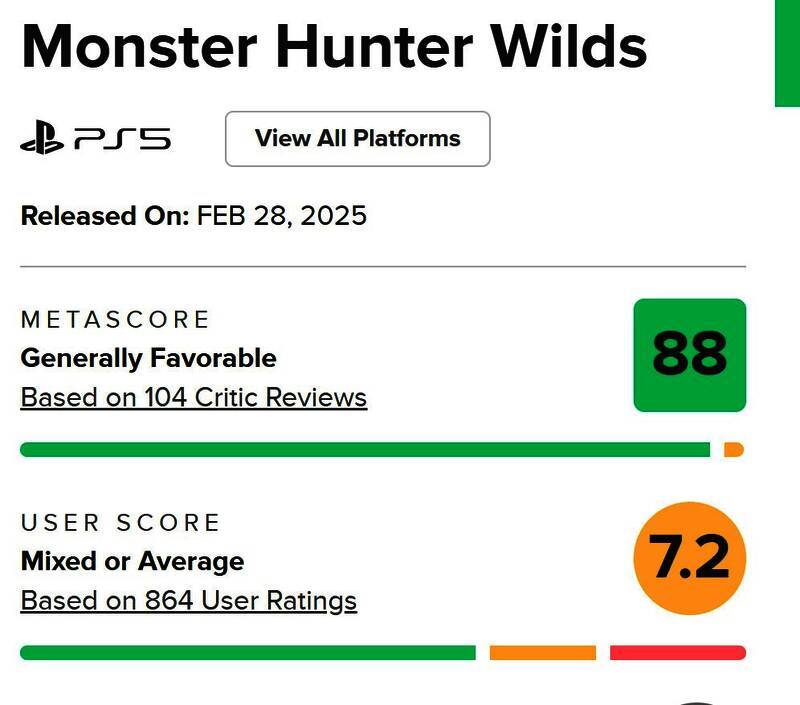Select green positive segment of critic reviews bar

(x=365, y=450)
